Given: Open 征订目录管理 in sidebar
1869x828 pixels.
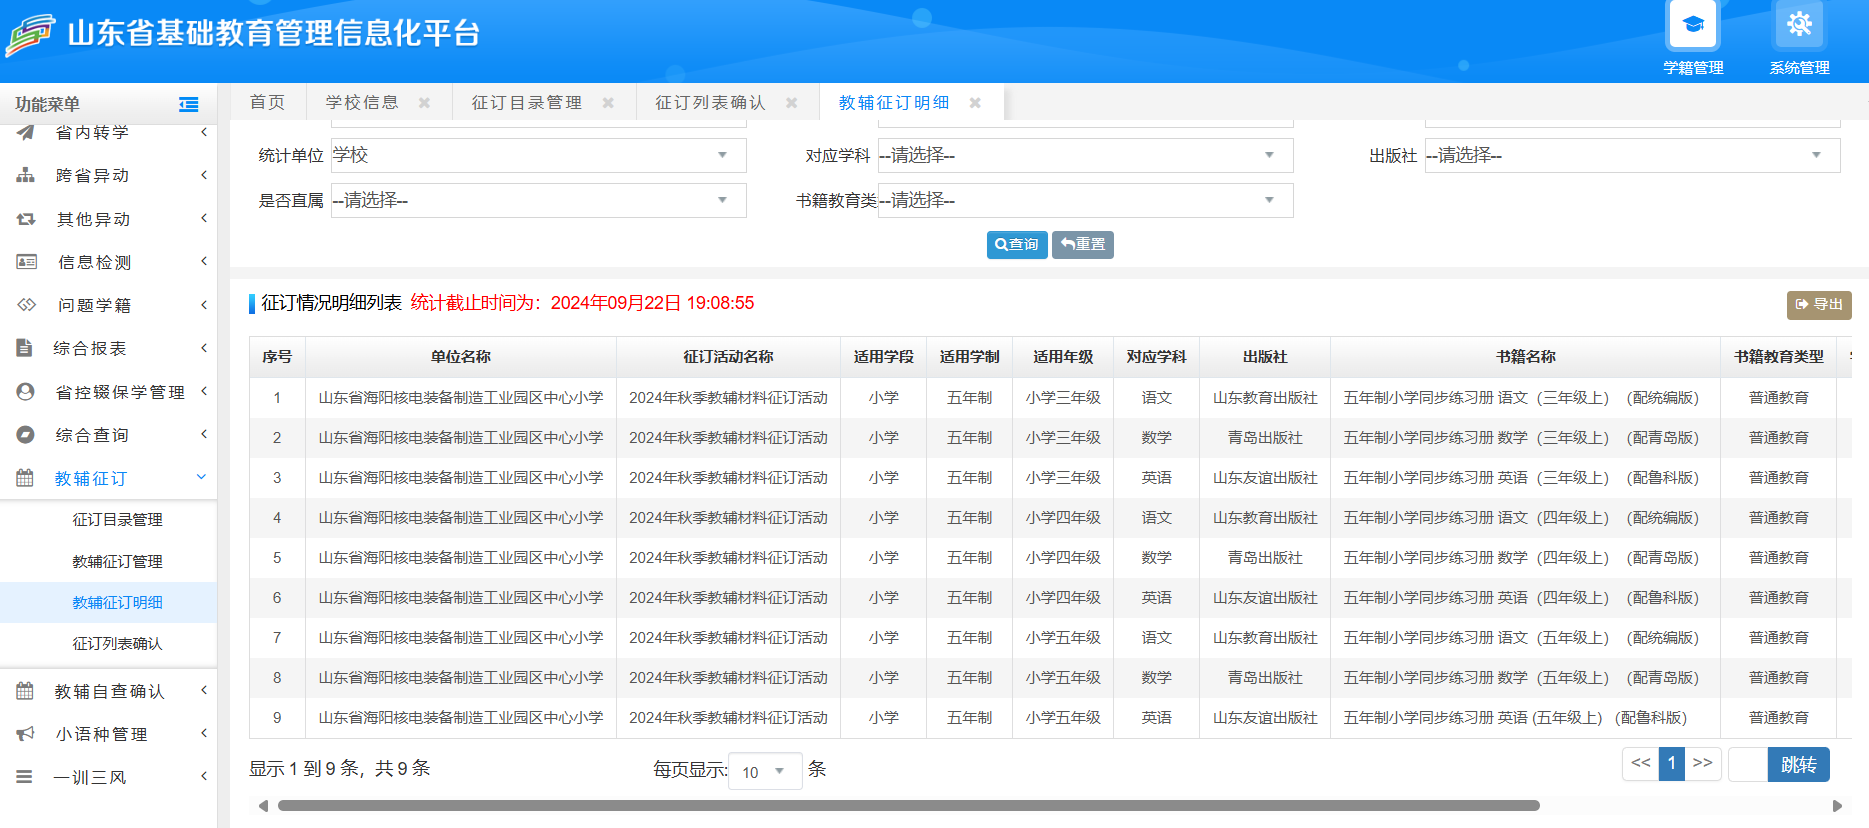Looking at the screenshot, I should point(117,520).
